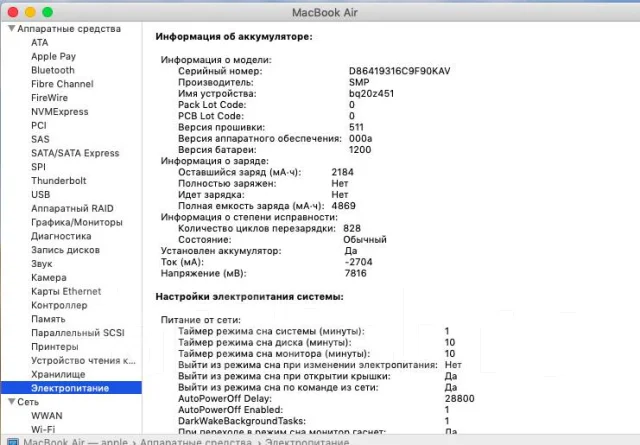
Task: Click cycle count value 828
Action: (351, 228)
